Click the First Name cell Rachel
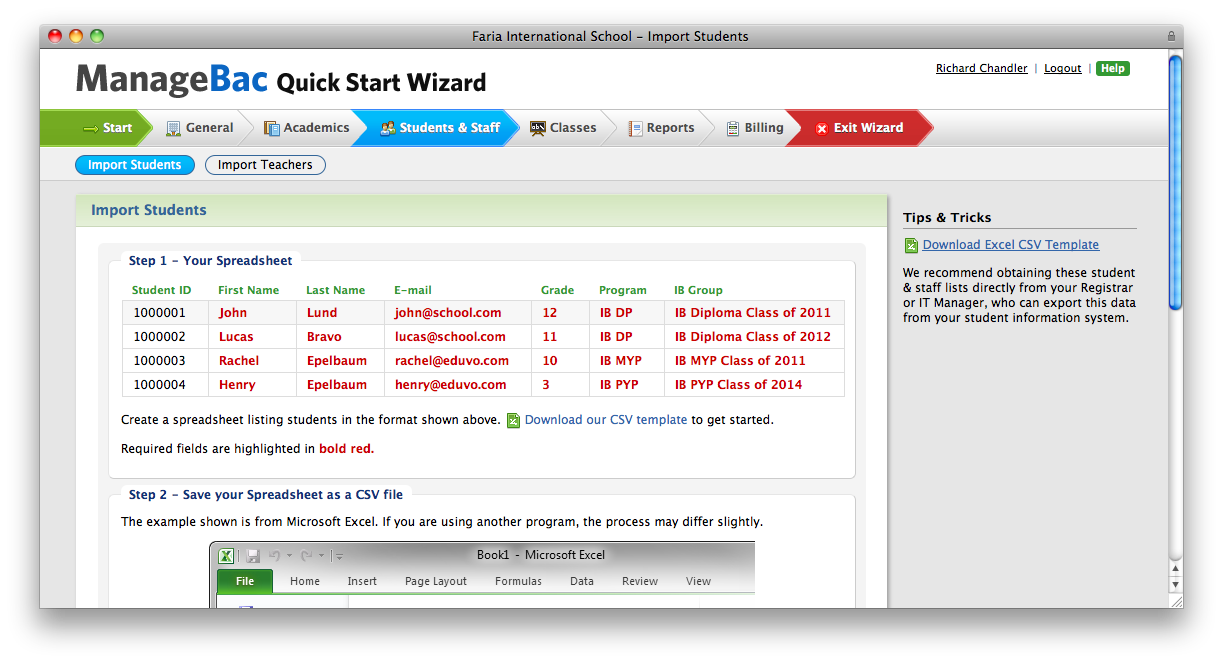The image size is (1223, 663). coord(239,361)
